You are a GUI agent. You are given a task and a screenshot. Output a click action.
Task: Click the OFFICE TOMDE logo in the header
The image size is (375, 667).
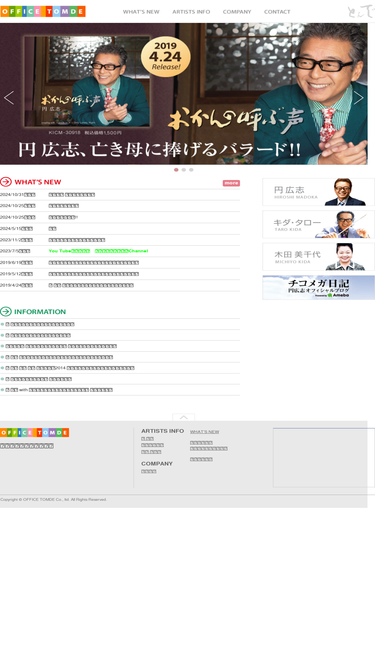click(43, 11)
